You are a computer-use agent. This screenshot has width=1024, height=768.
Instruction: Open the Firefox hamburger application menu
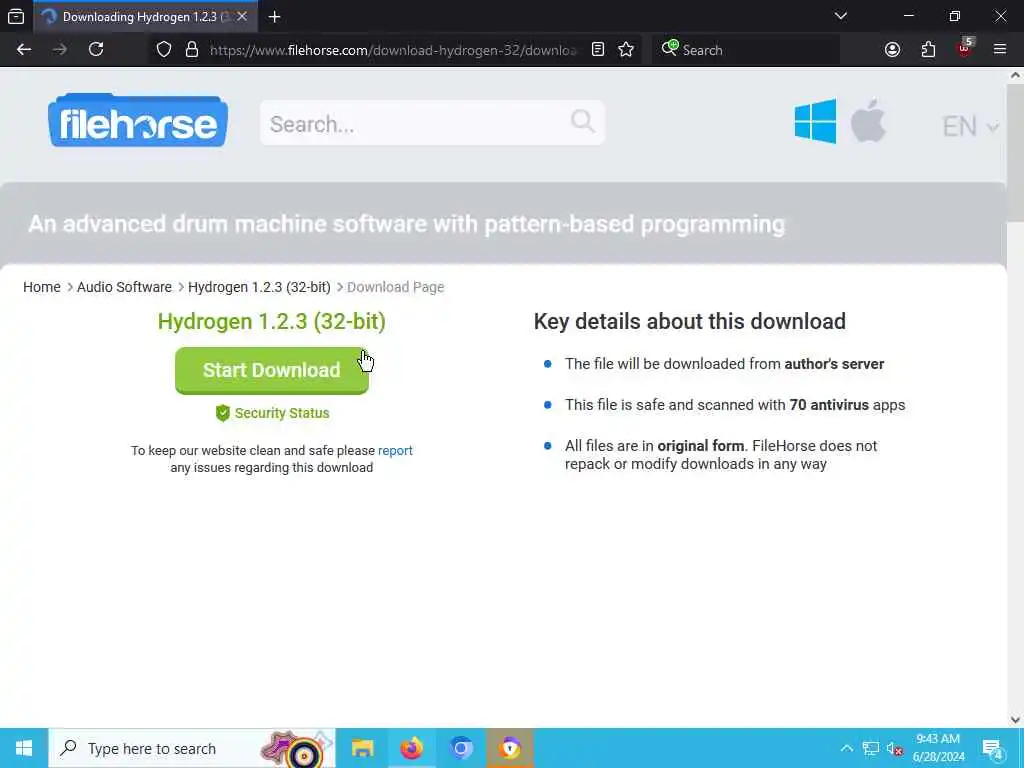click(1000, 50)
